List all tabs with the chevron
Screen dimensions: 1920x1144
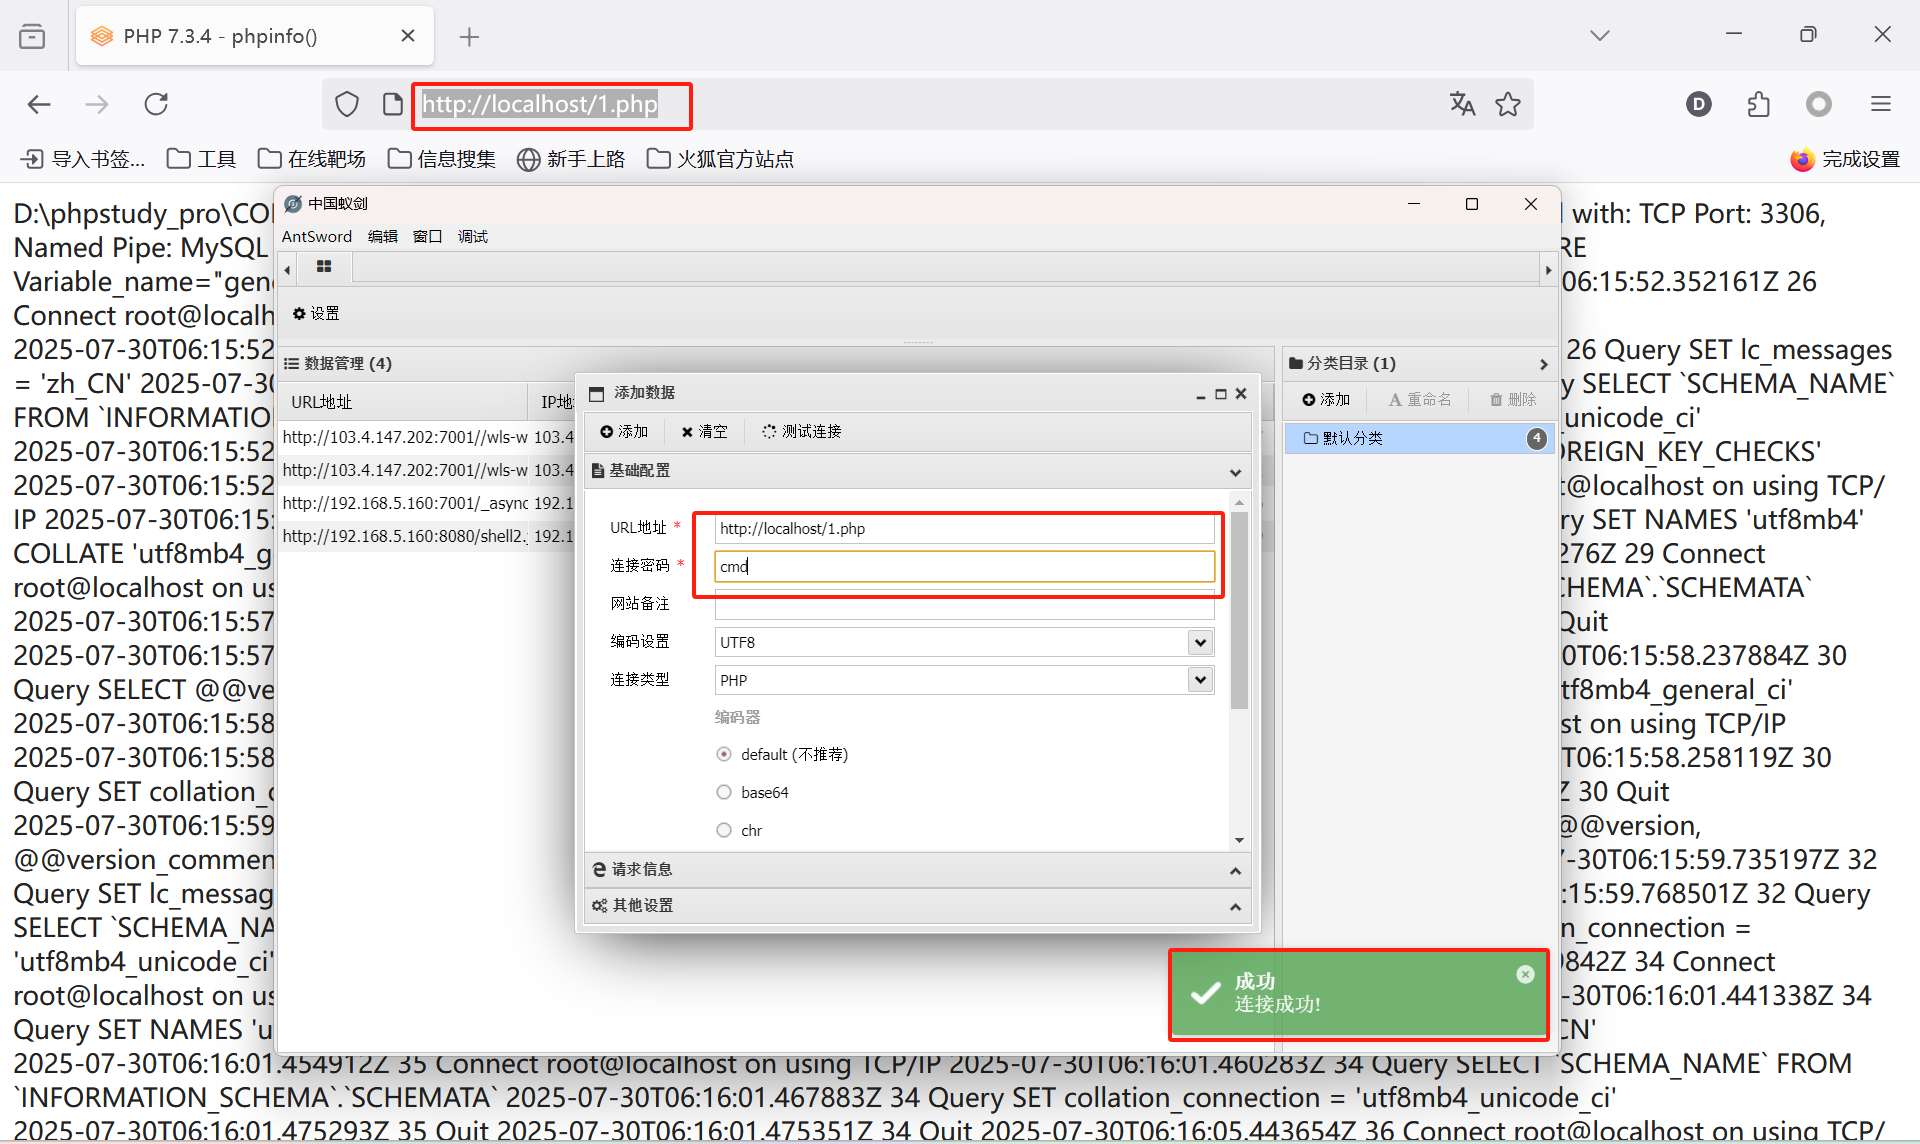tap(1600, 36)
